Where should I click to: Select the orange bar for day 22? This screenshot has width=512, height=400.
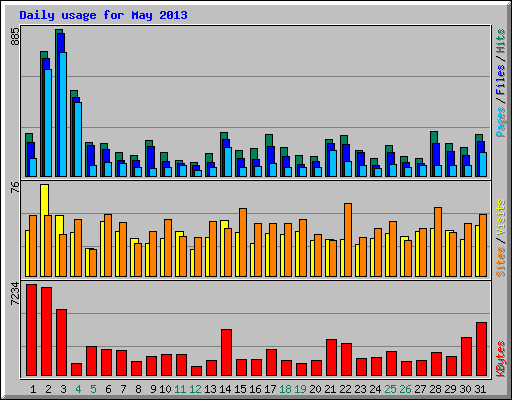(348, 240)
